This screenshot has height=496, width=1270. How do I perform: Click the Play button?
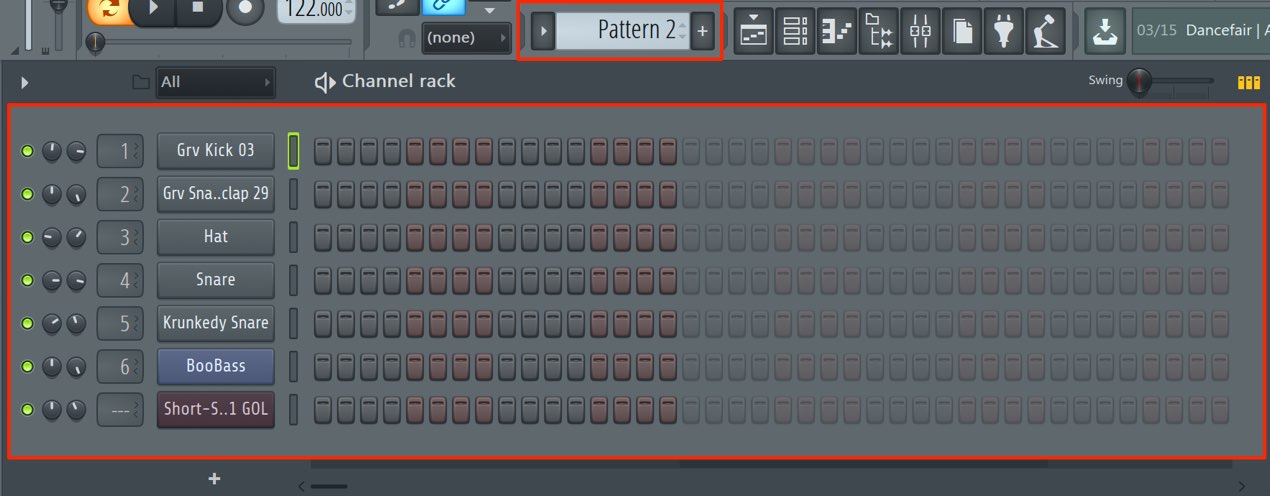pyautogui.click(x=152, y=9)
